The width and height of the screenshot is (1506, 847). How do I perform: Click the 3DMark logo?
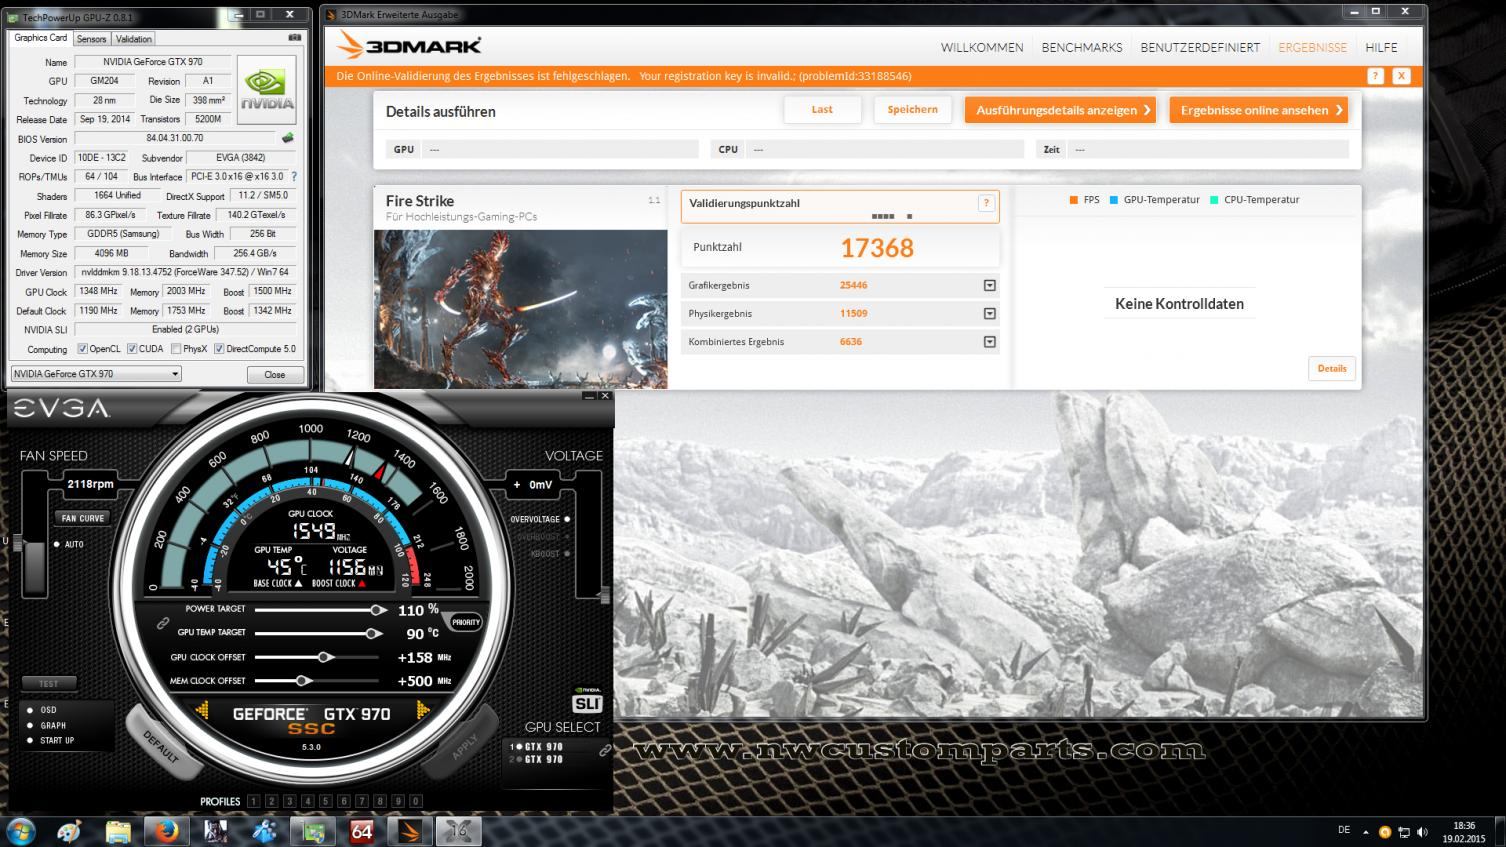409,45
